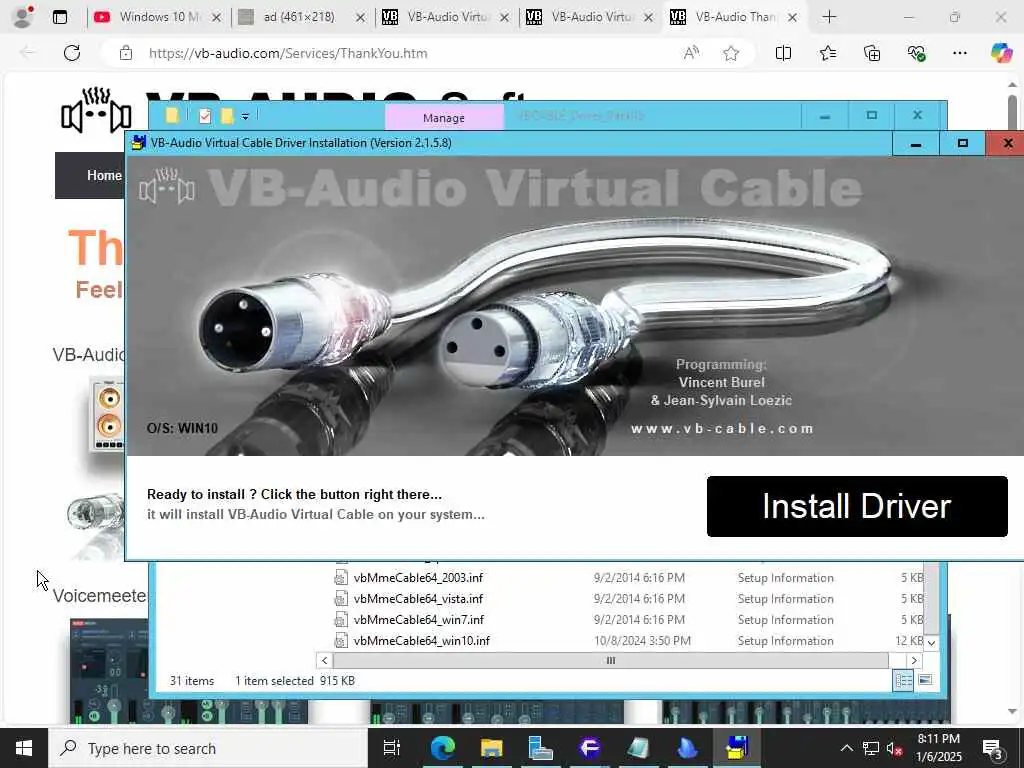The width and height of the screenshot is (1024, 768).
Task: Open the notification center icon
Action: click(x=992, y=748)
